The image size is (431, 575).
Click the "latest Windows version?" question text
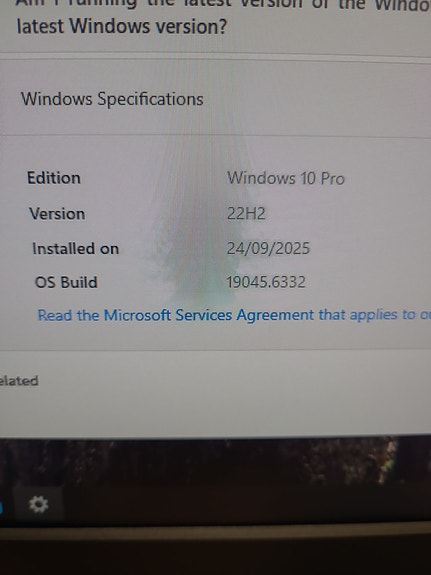pyautogui.click(x=122, y=26)
